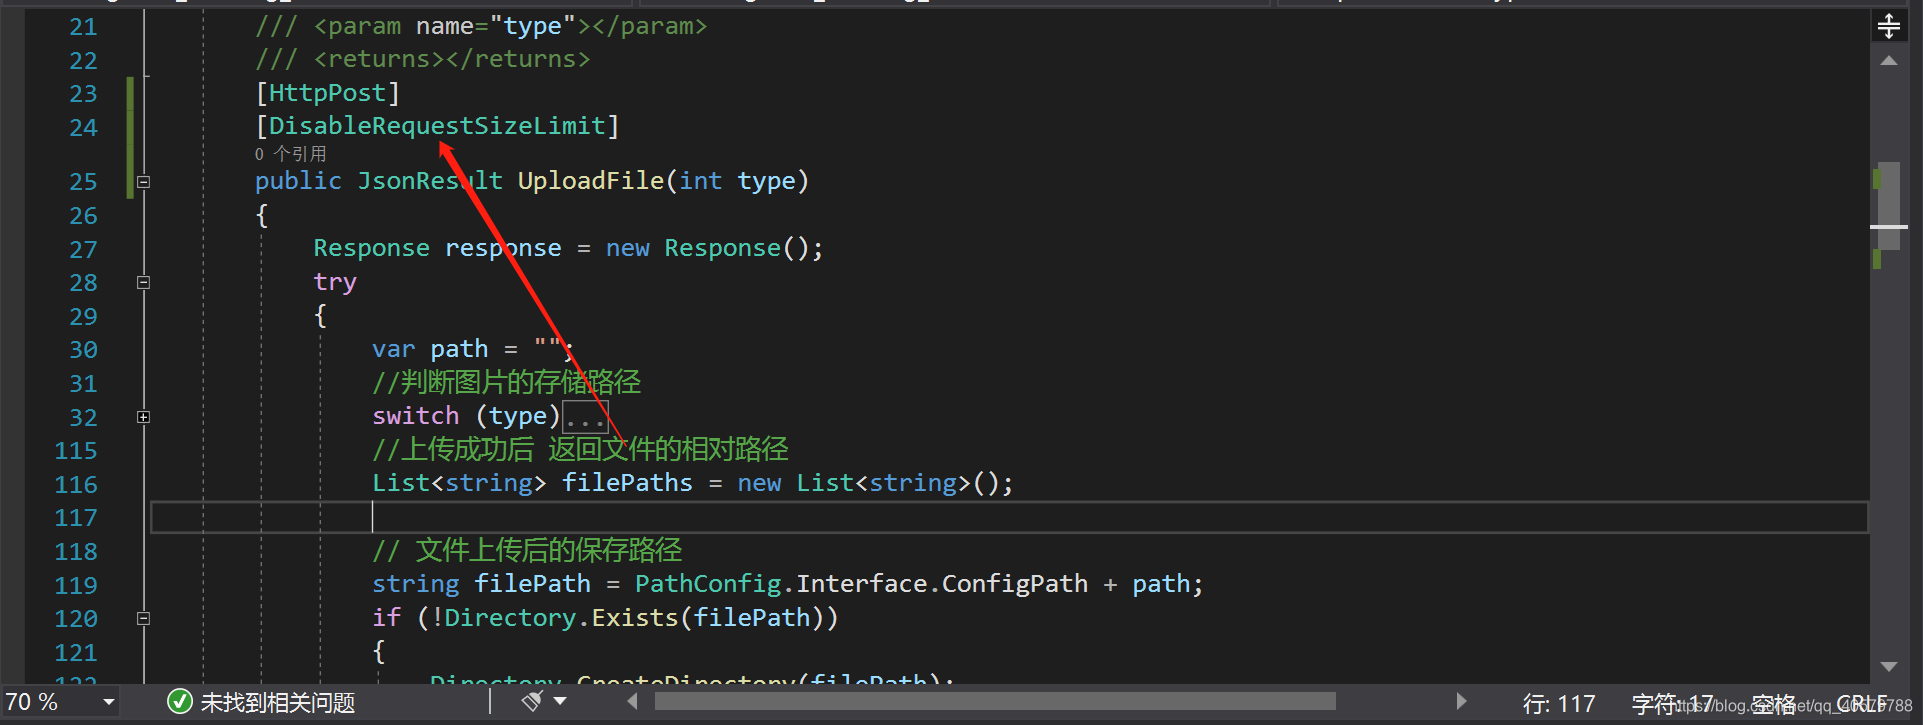Click 'int type' parameter in UploadFile signature
This screenshot has height=725, width=1923.
pyautogui.click(x=737, y=181)
